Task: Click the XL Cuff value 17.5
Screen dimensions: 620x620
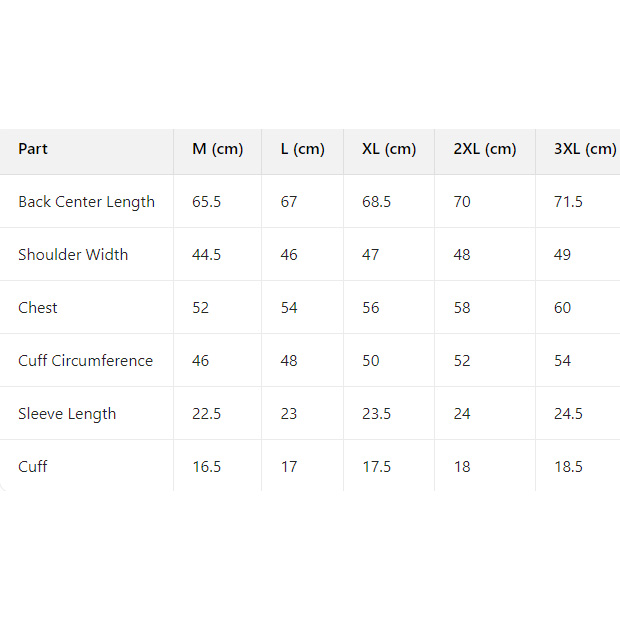Action: (376, 467)
